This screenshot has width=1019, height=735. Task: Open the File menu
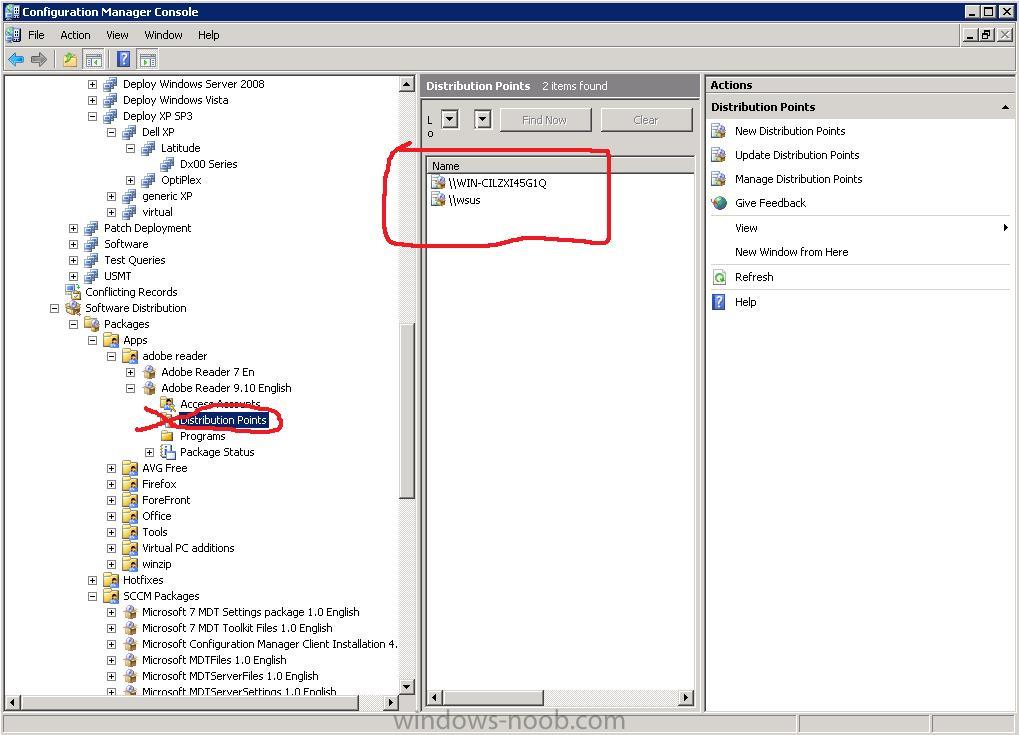pyautogui.click(x=36, y=35)
